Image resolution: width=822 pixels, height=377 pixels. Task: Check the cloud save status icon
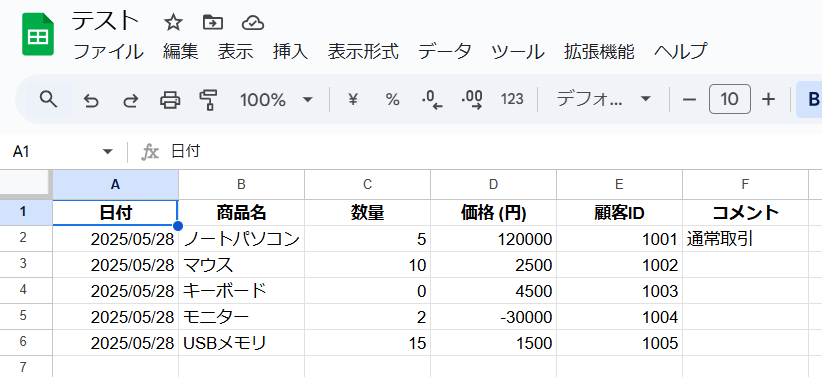tap(253, 23)
